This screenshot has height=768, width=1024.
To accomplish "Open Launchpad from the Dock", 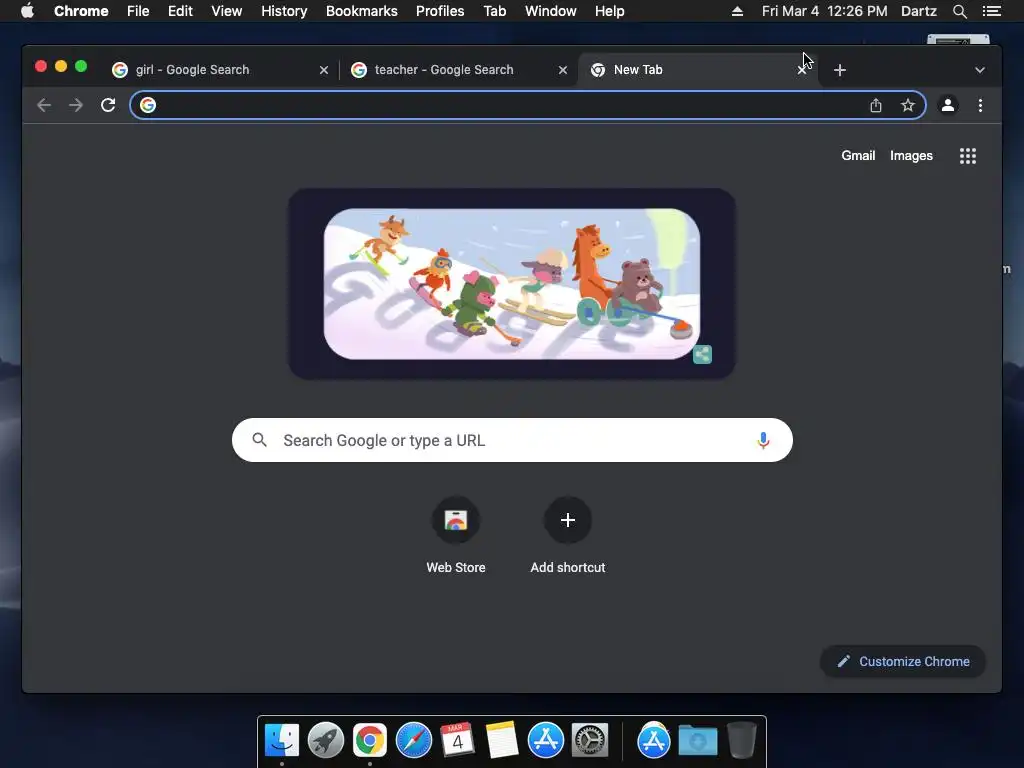I will point(326,741).
